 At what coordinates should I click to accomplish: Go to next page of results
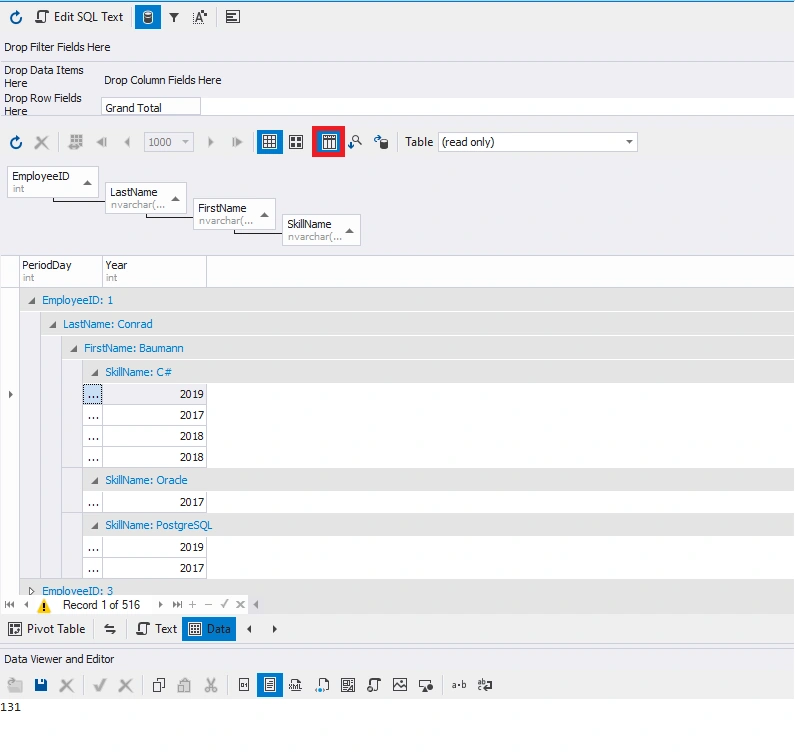[x=210, y=142]
